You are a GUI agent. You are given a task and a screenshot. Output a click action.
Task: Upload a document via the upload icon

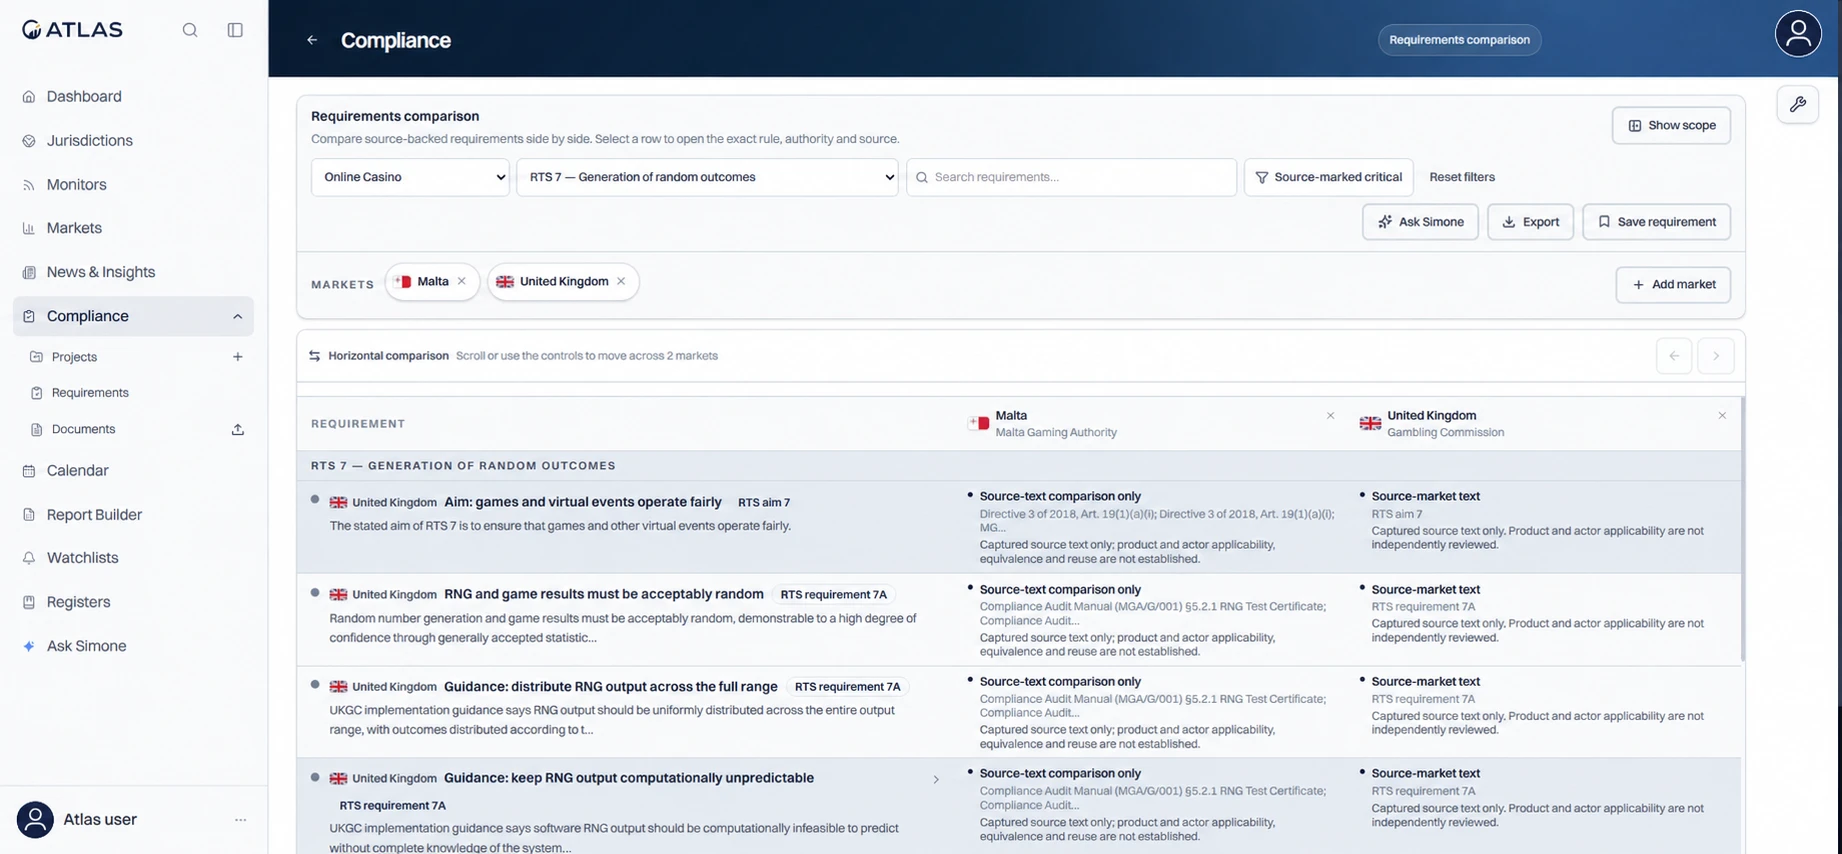[238, 429]
